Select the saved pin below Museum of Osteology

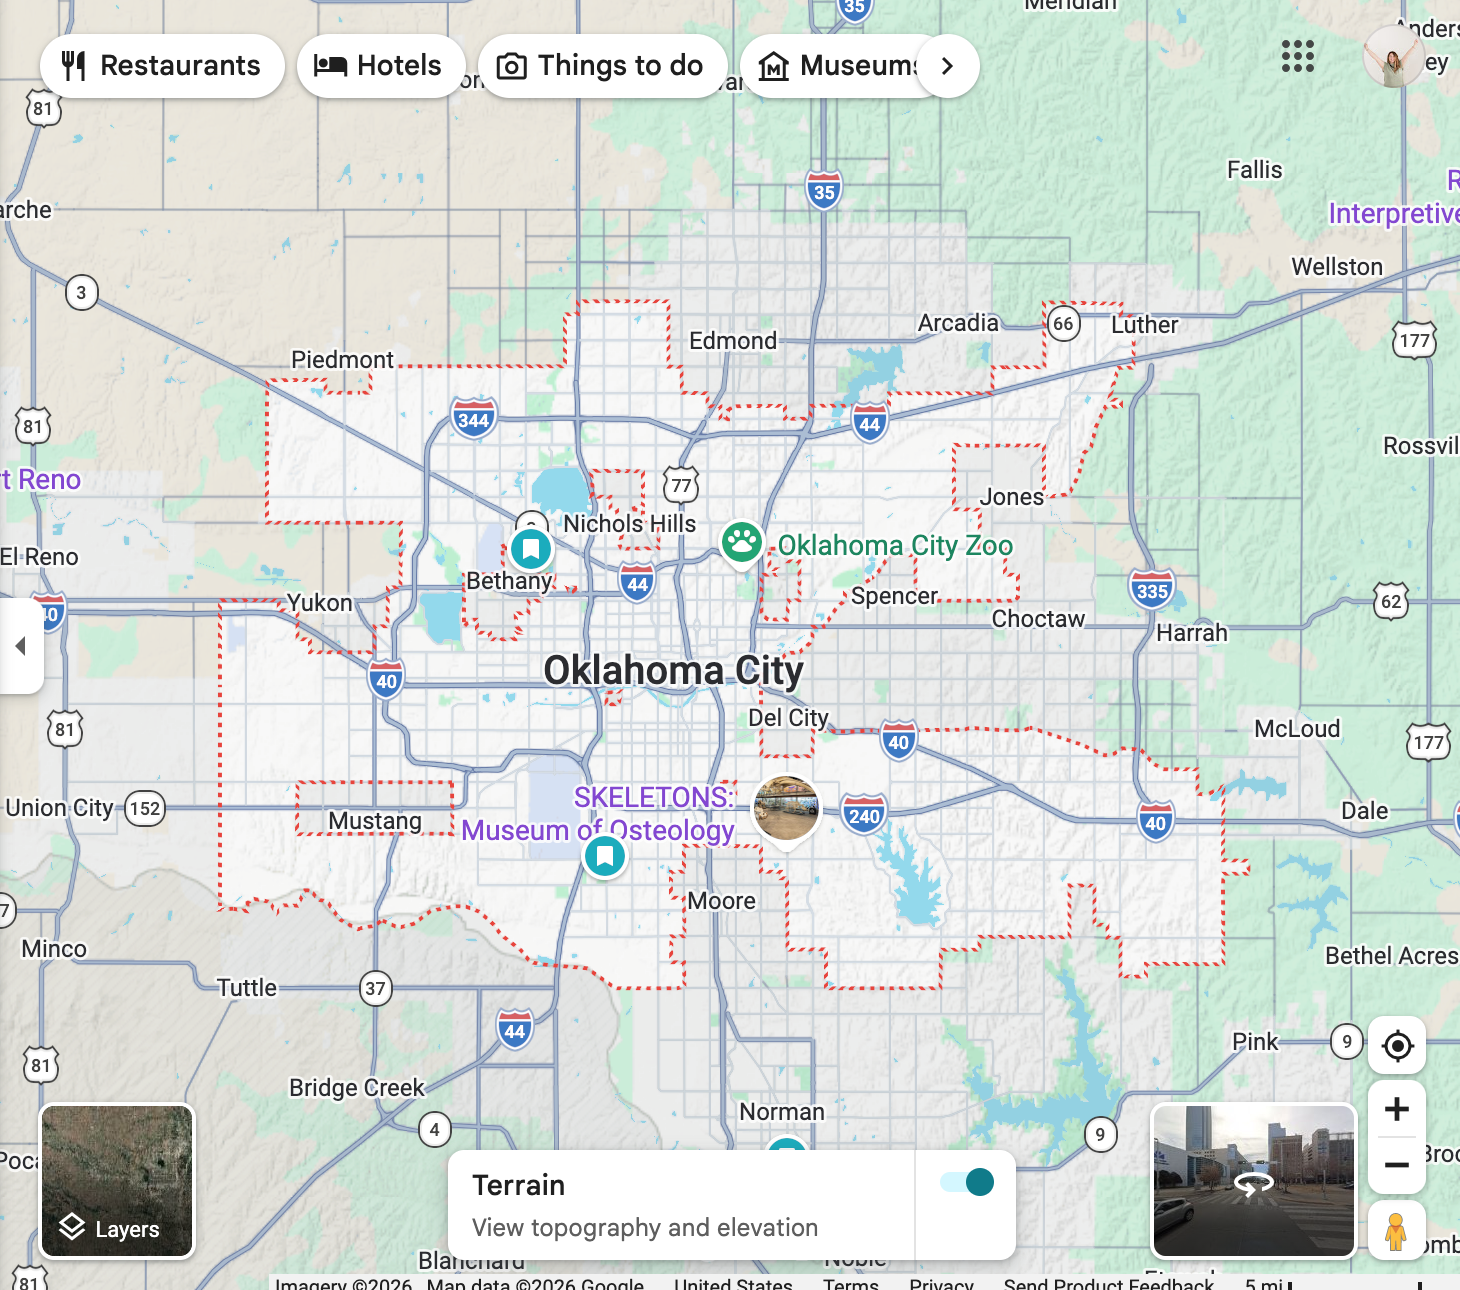604,856
